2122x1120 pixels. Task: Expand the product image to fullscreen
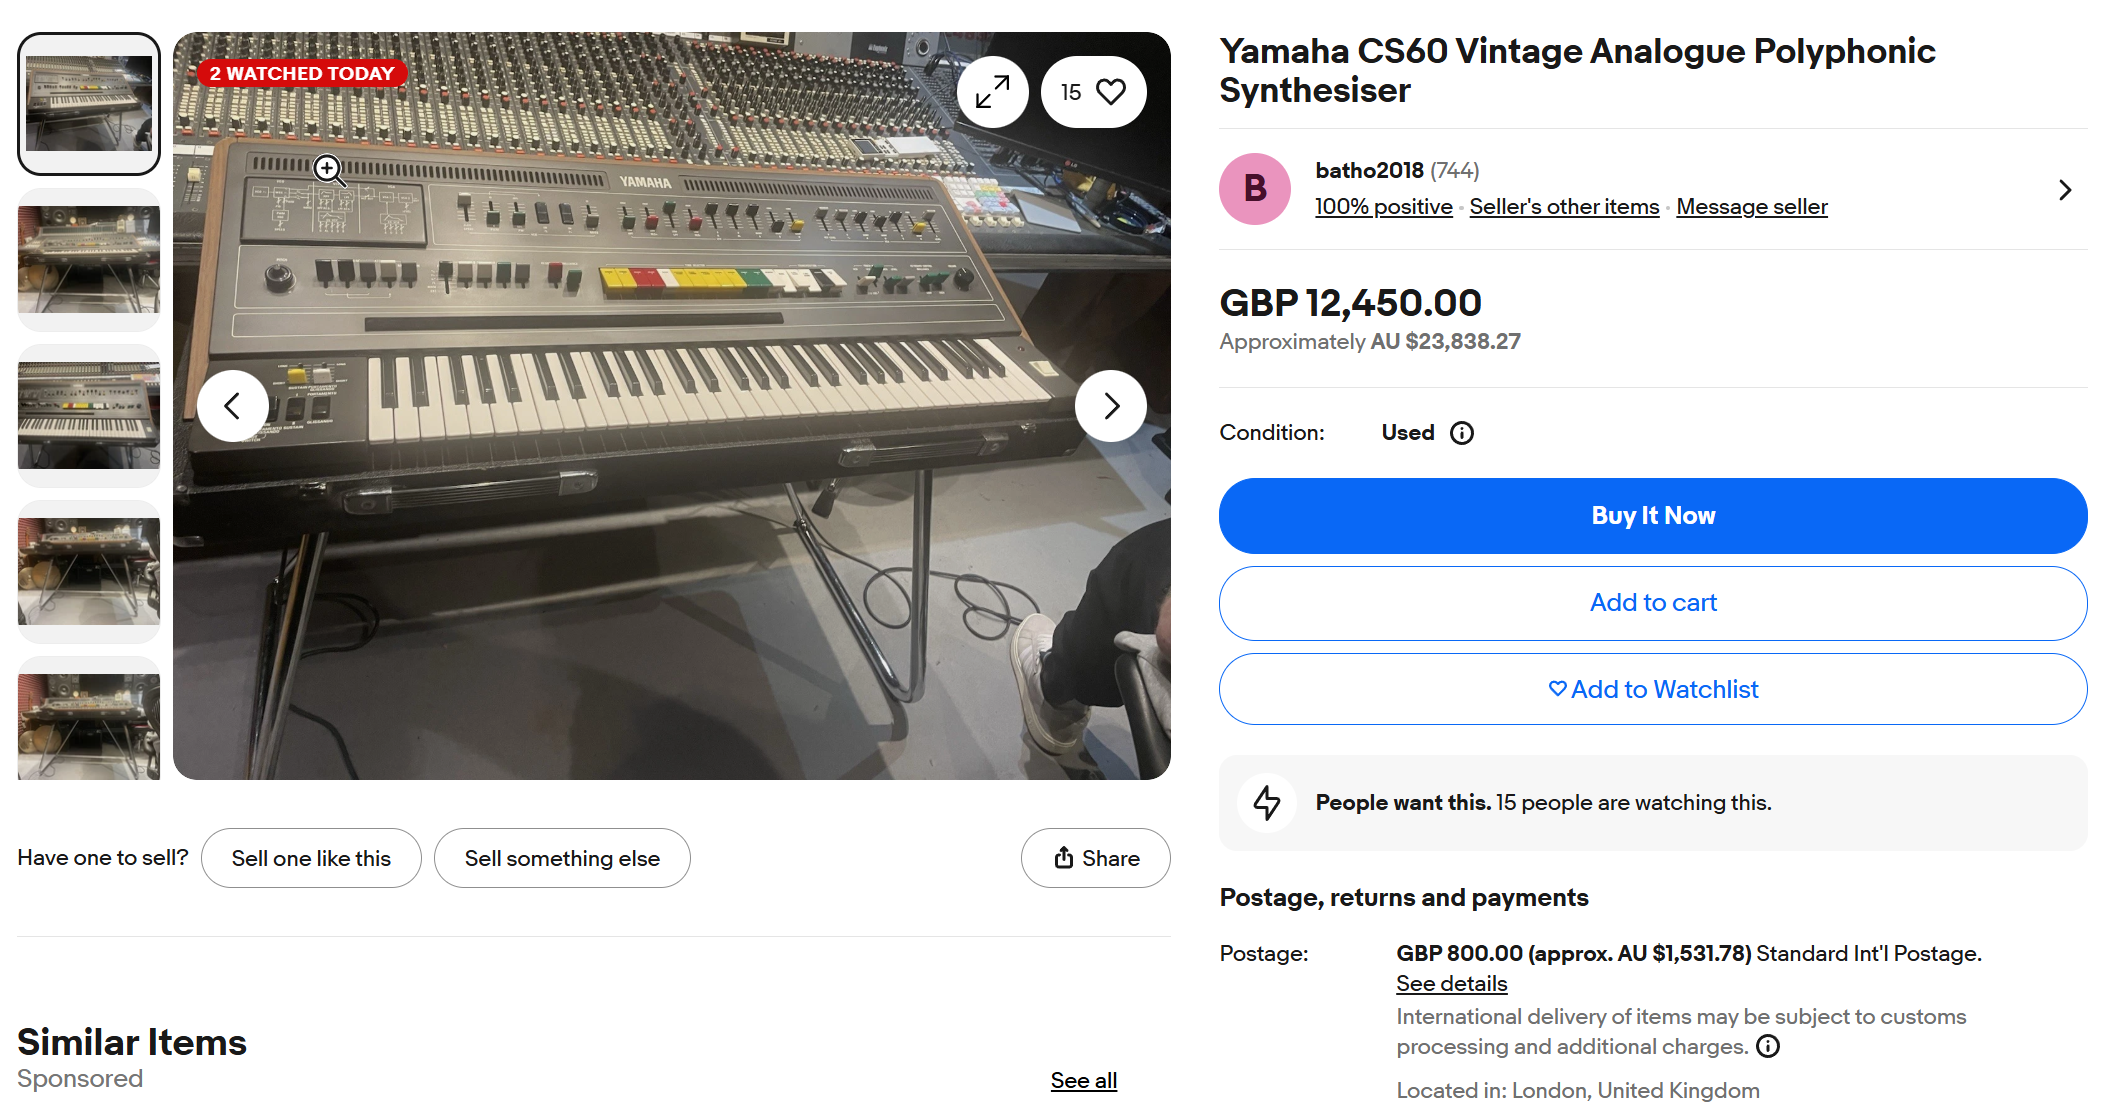(x=992, y=92)
